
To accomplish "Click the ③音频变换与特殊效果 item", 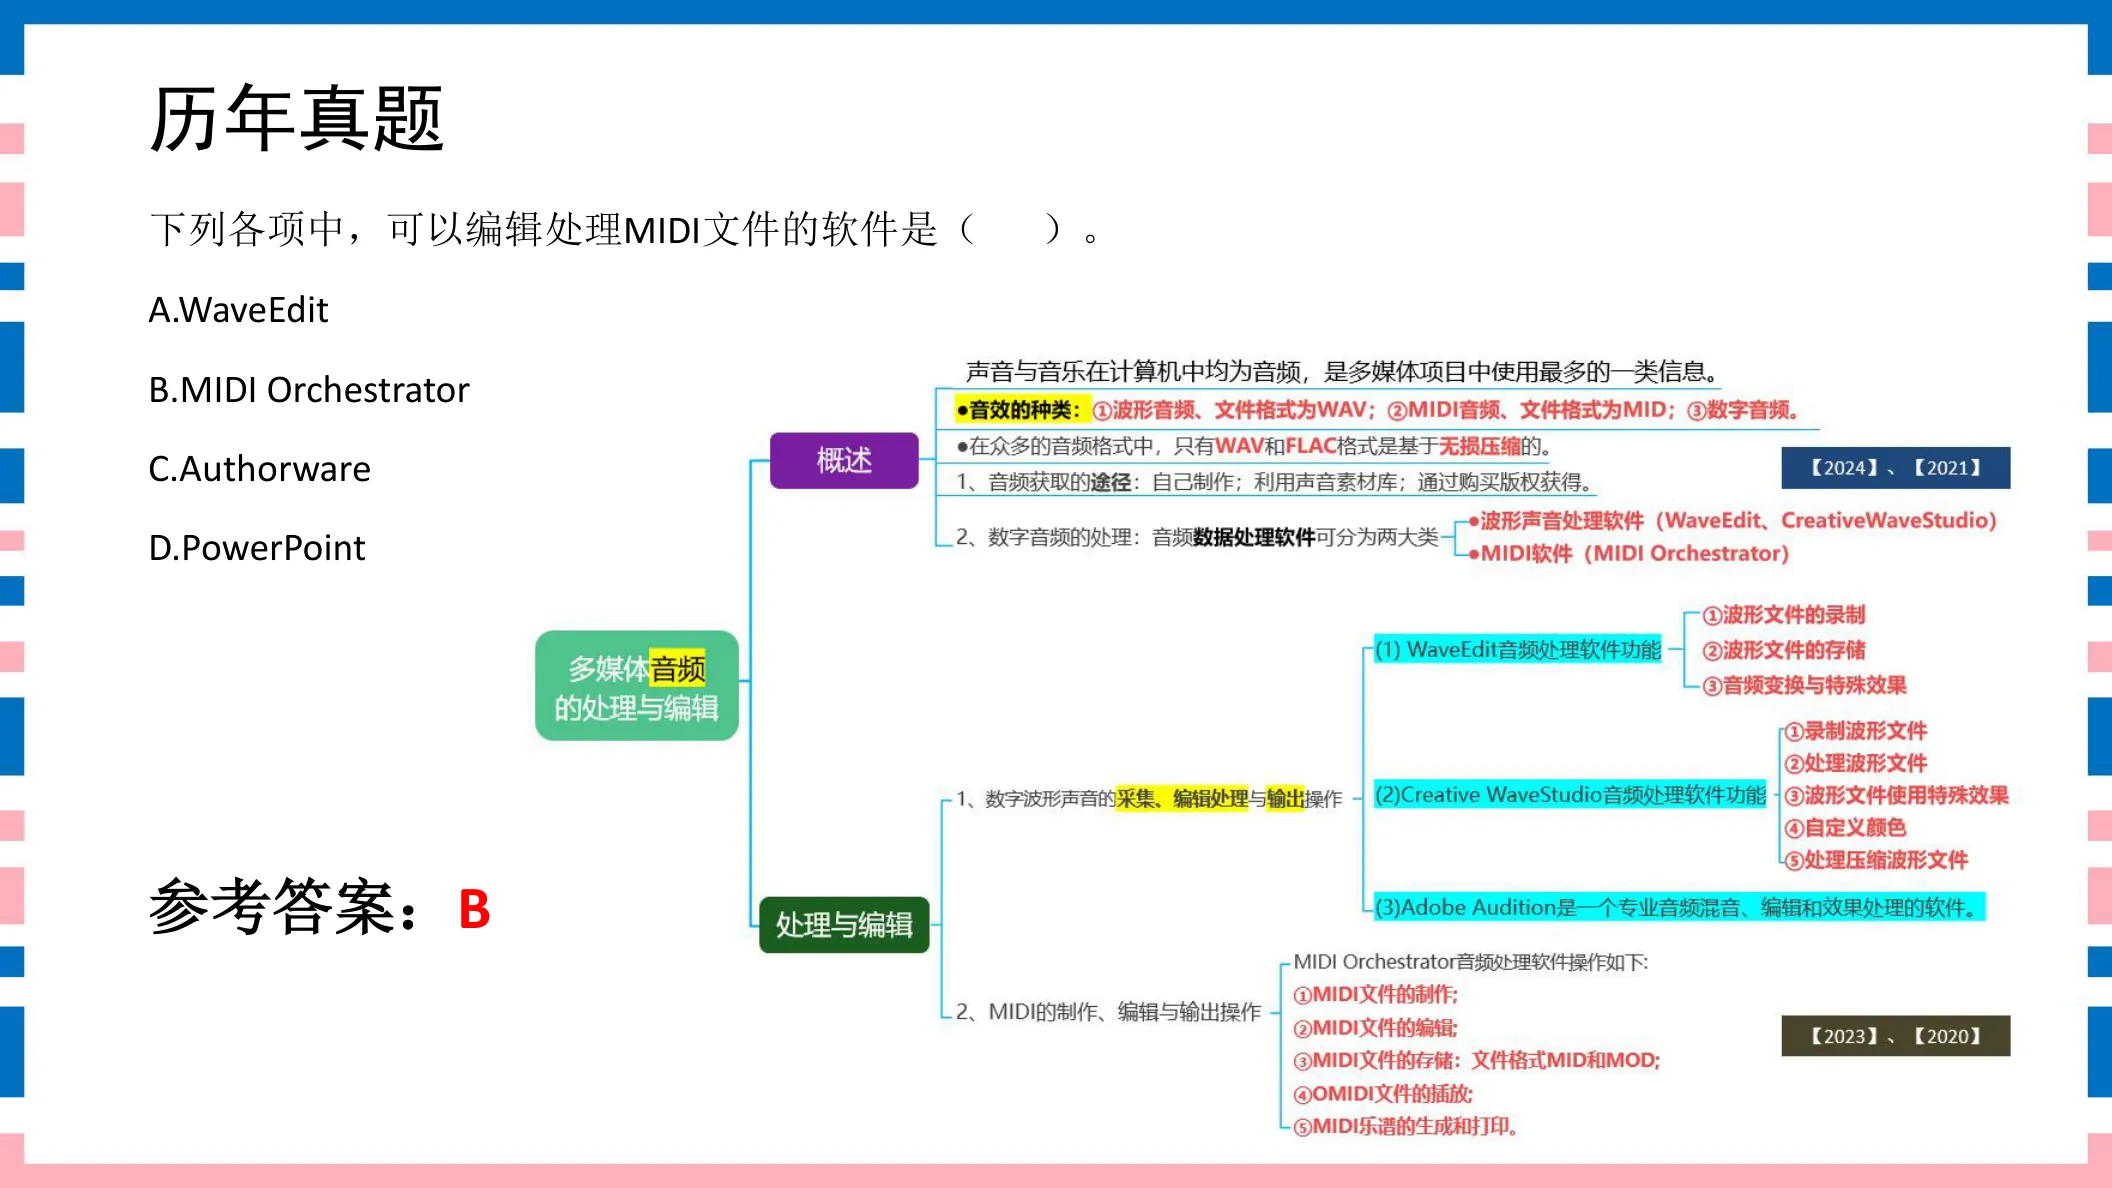I will [1804, 685].
